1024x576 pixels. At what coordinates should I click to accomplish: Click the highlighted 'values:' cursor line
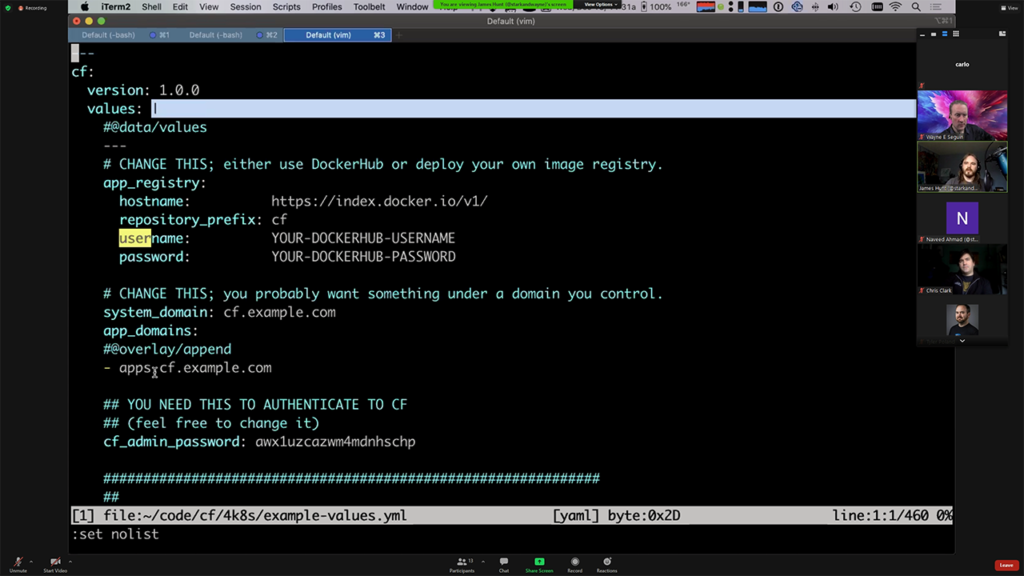point(501,108)
